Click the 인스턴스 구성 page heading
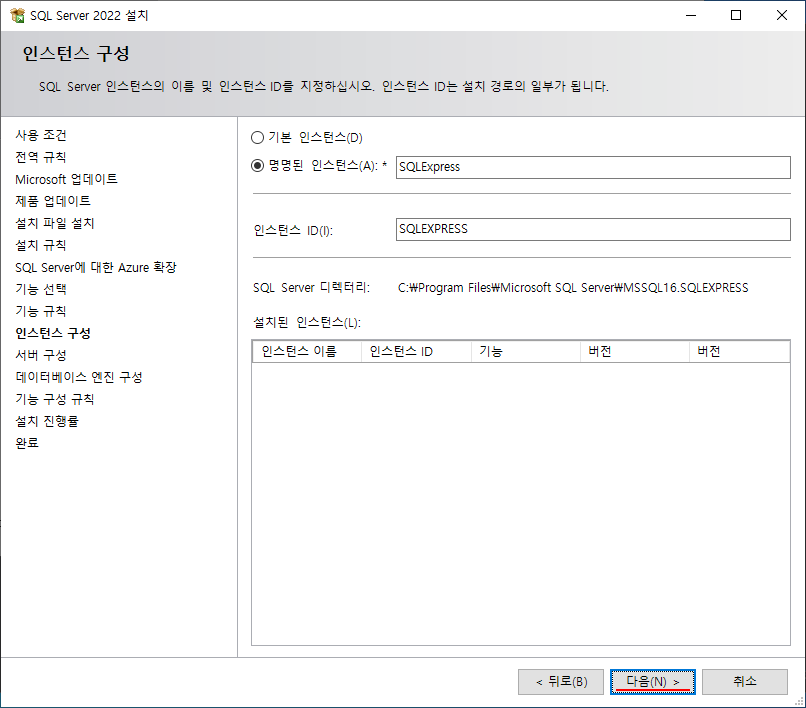 tap(76, 53)
